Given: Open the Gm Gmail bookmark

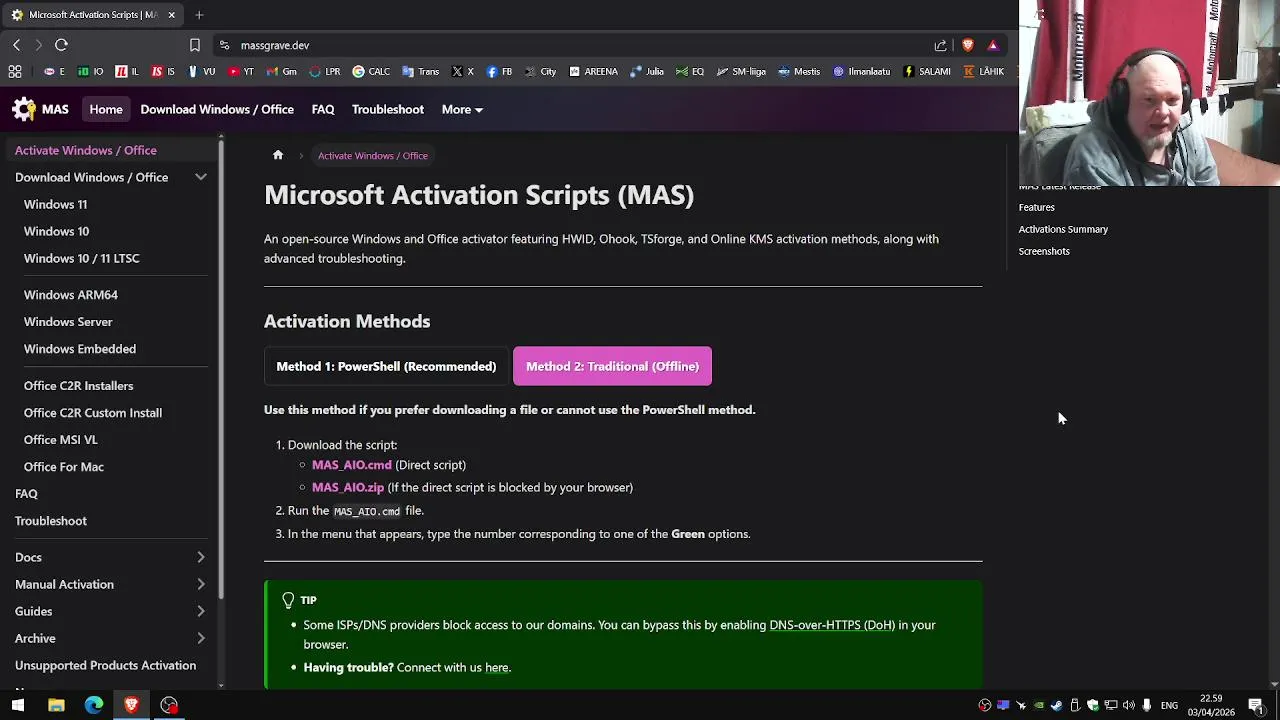Looking at the screenshot, I should click(281, 71).
